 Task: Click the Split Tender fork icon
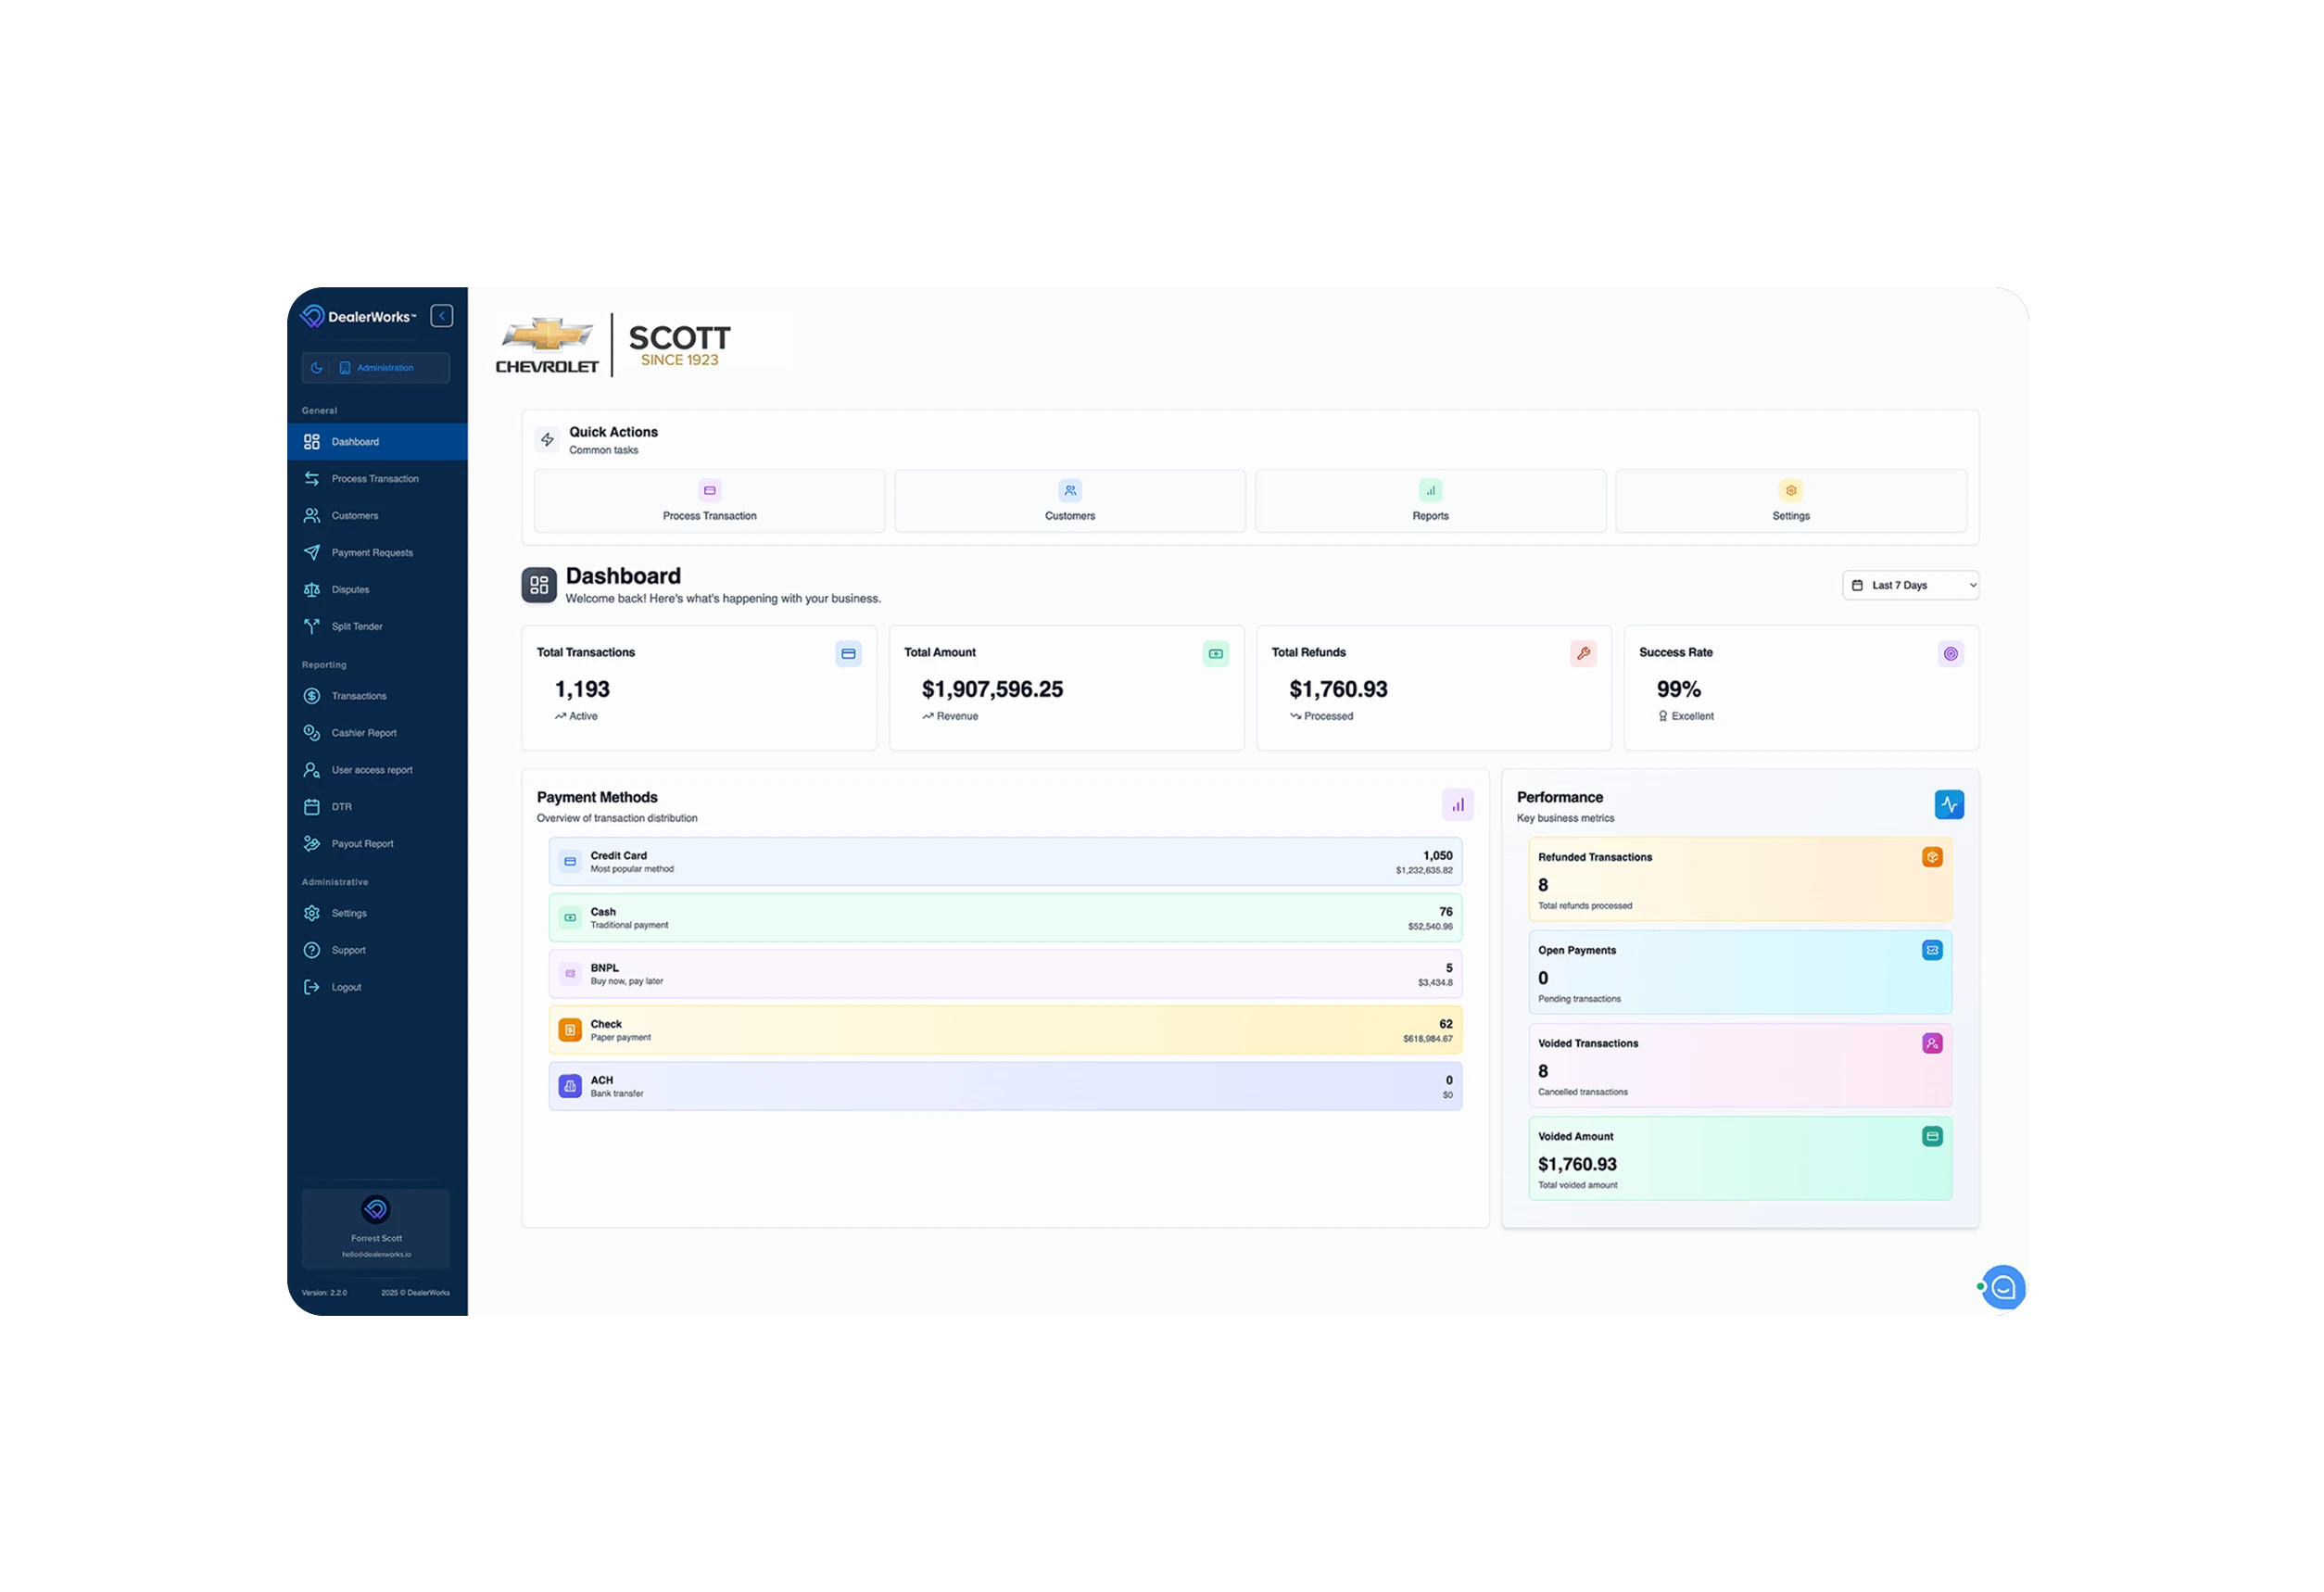pos(312,627)
